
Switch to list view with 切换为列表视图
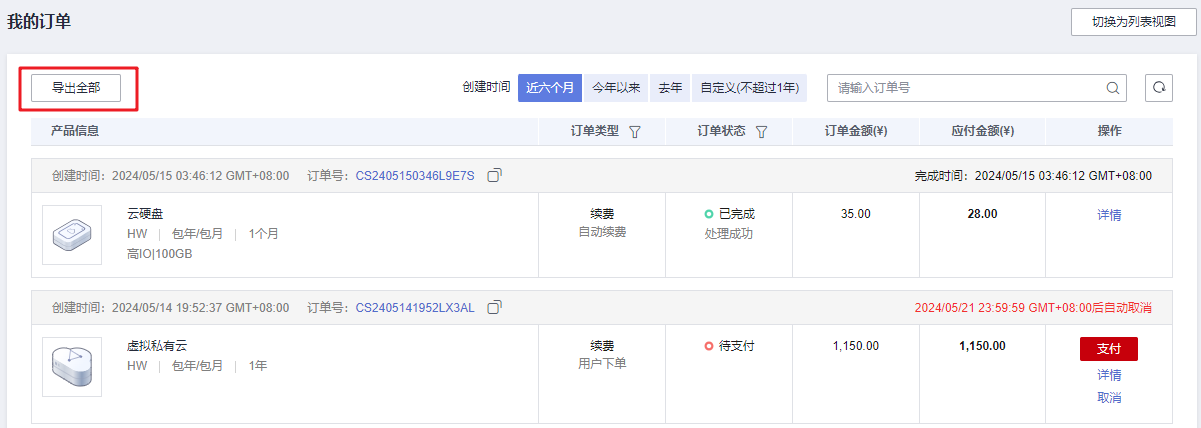point(1133,22)
